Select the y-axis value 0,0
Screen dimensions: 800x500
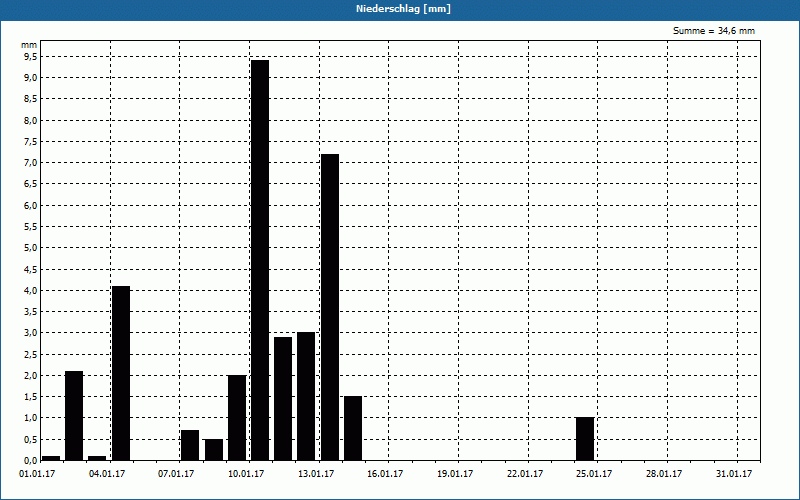click(30, 460)
